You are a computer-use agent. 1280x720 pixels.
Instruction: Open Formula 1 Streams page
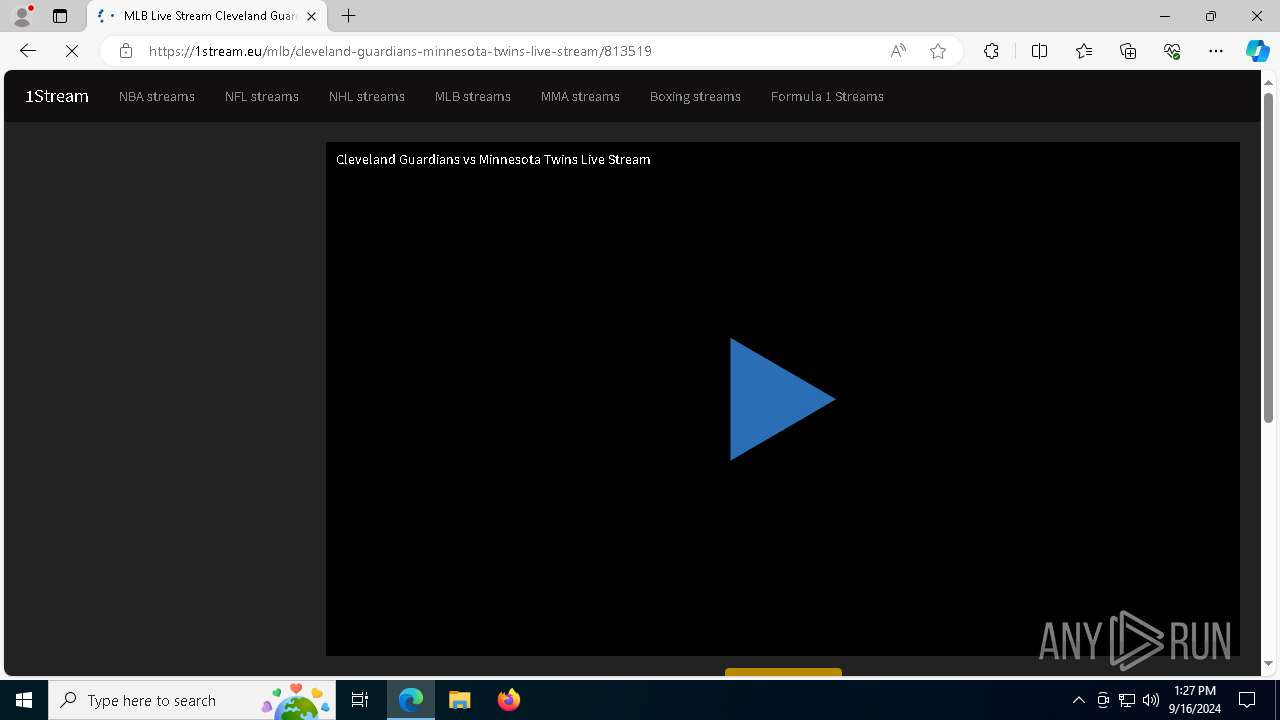click(x=827, y=97)
